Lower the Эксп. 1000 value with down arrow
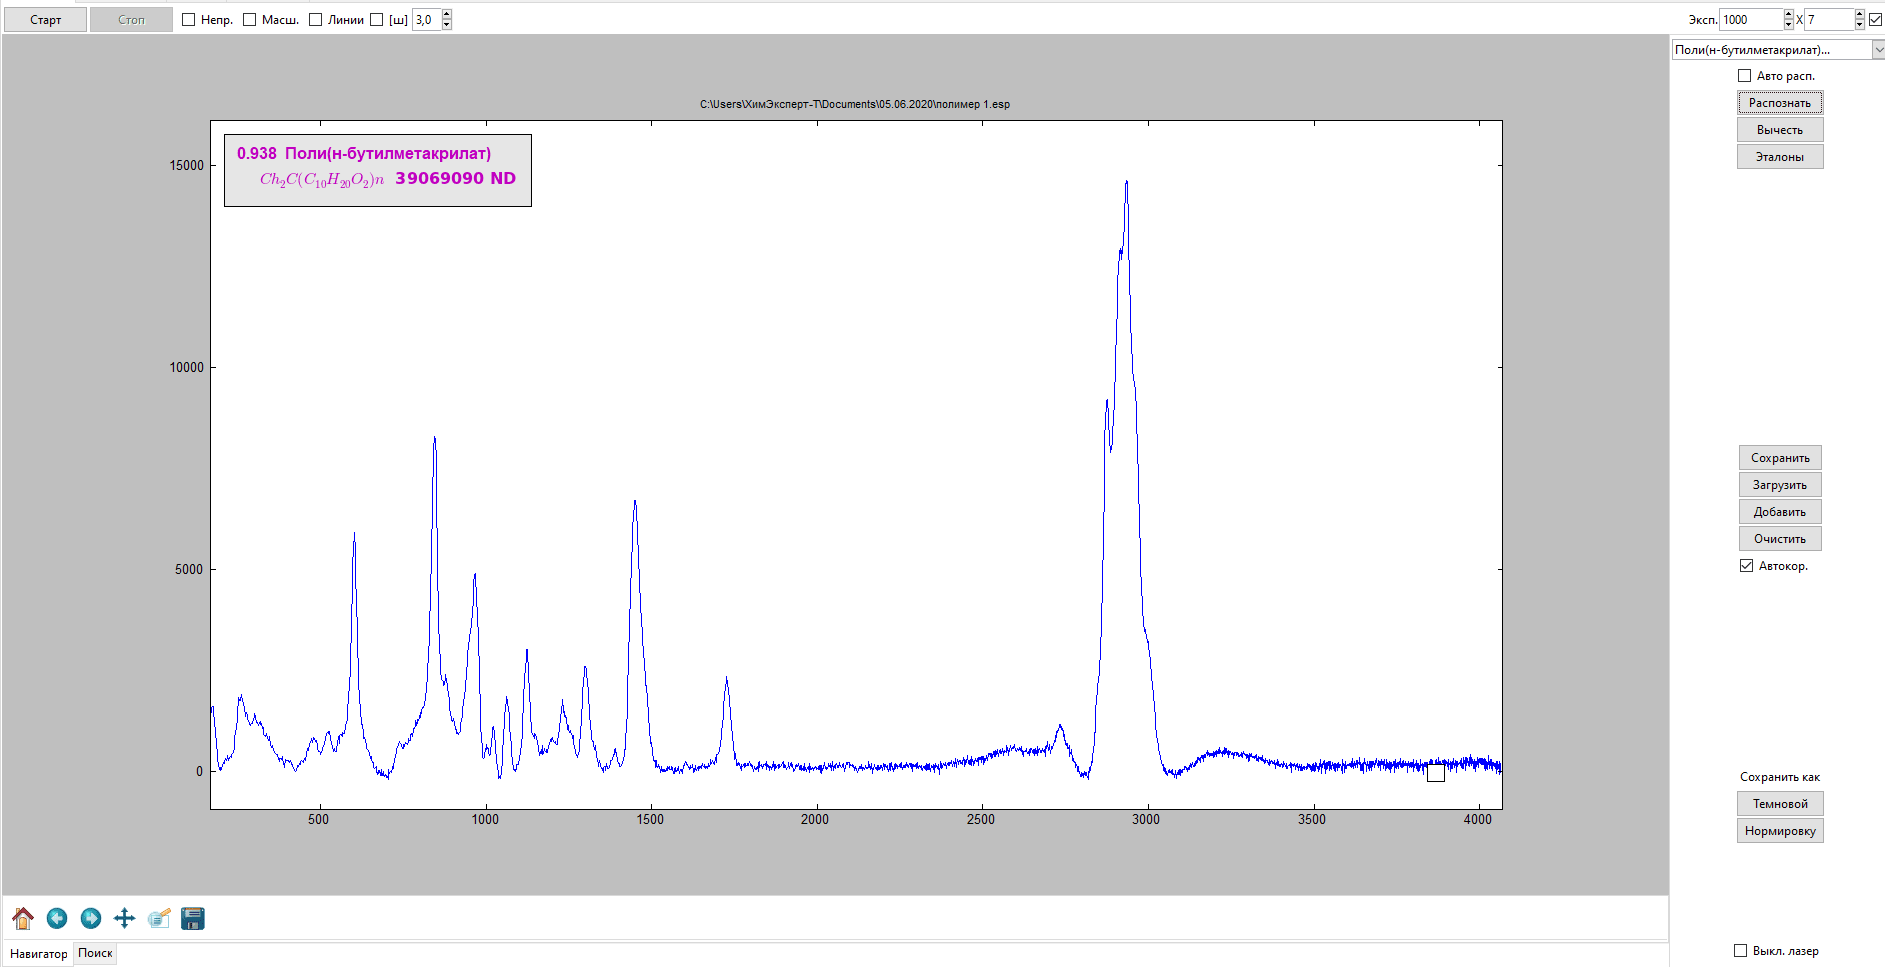The width and height of the screenshot is (1885, 967). point(1789,25)
